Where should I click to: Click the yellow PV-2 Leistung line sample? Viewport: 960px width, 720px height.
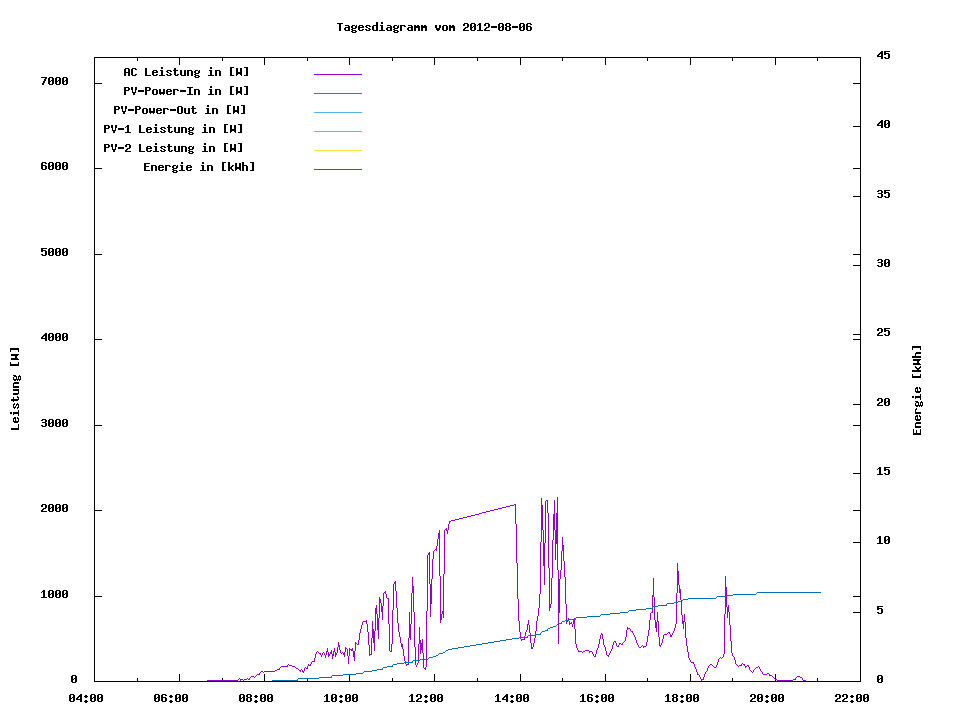click(x=337, y=150)
